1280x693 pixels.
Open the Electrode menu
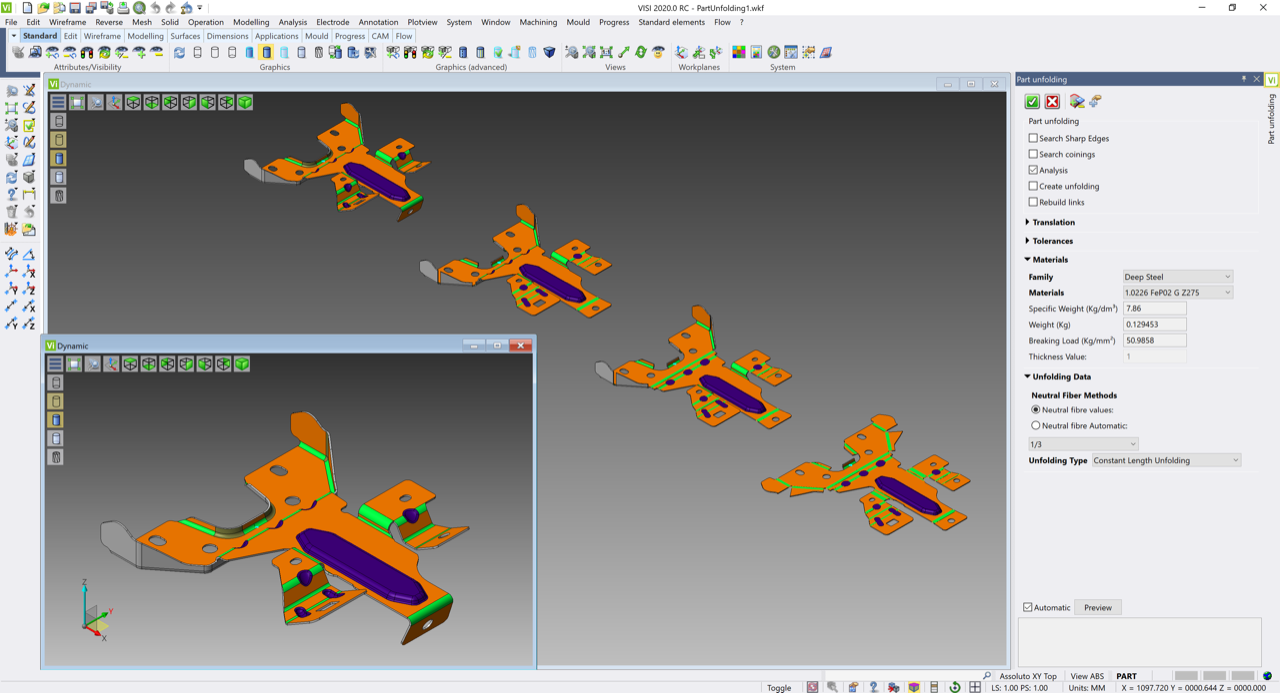click(332, 22)
